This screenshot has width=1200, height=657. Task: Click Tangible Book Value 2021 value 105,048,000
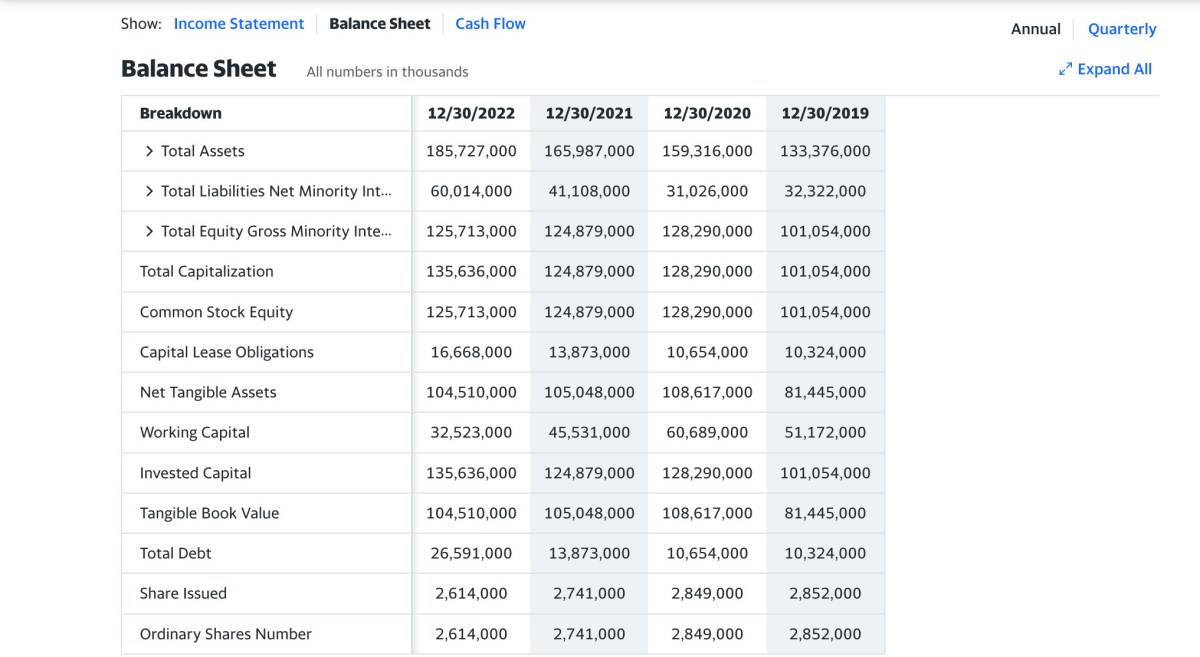click(589, 513)
